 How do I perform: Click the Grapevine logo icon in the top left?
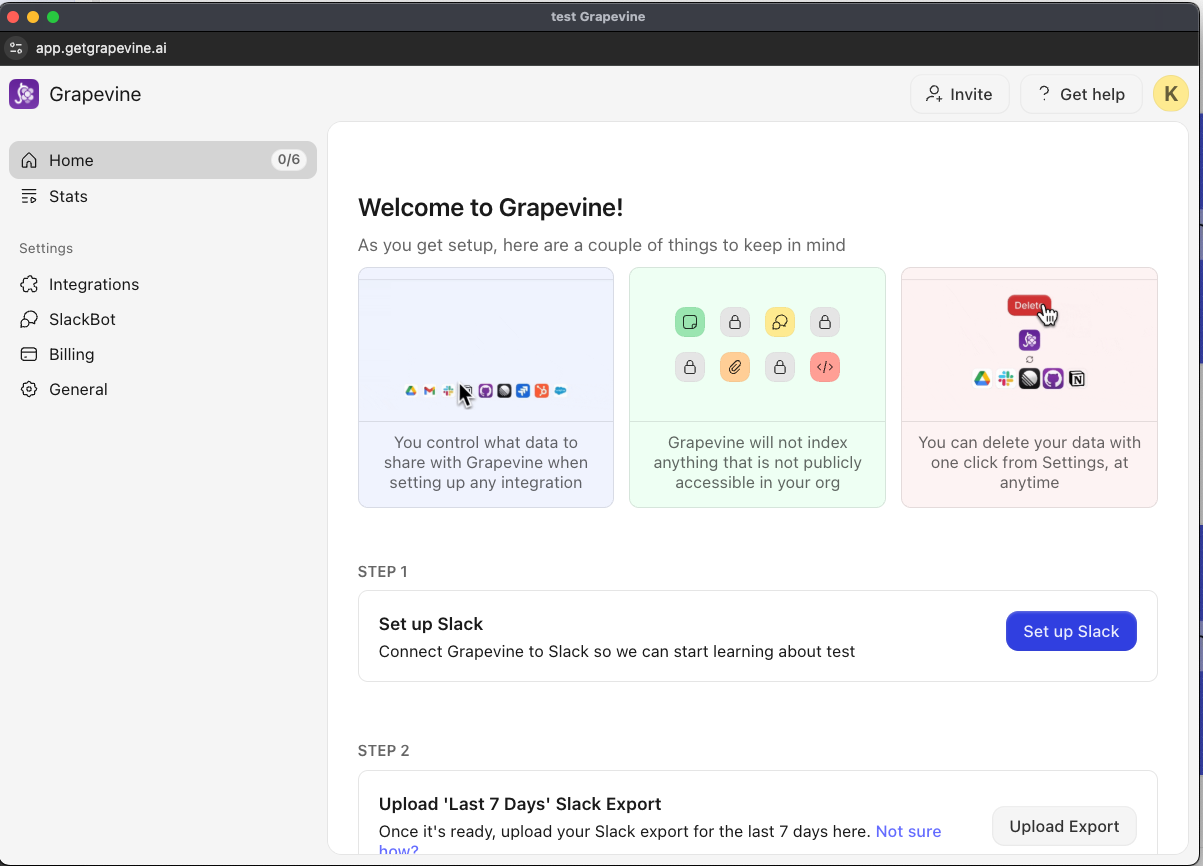click(23, 93)
